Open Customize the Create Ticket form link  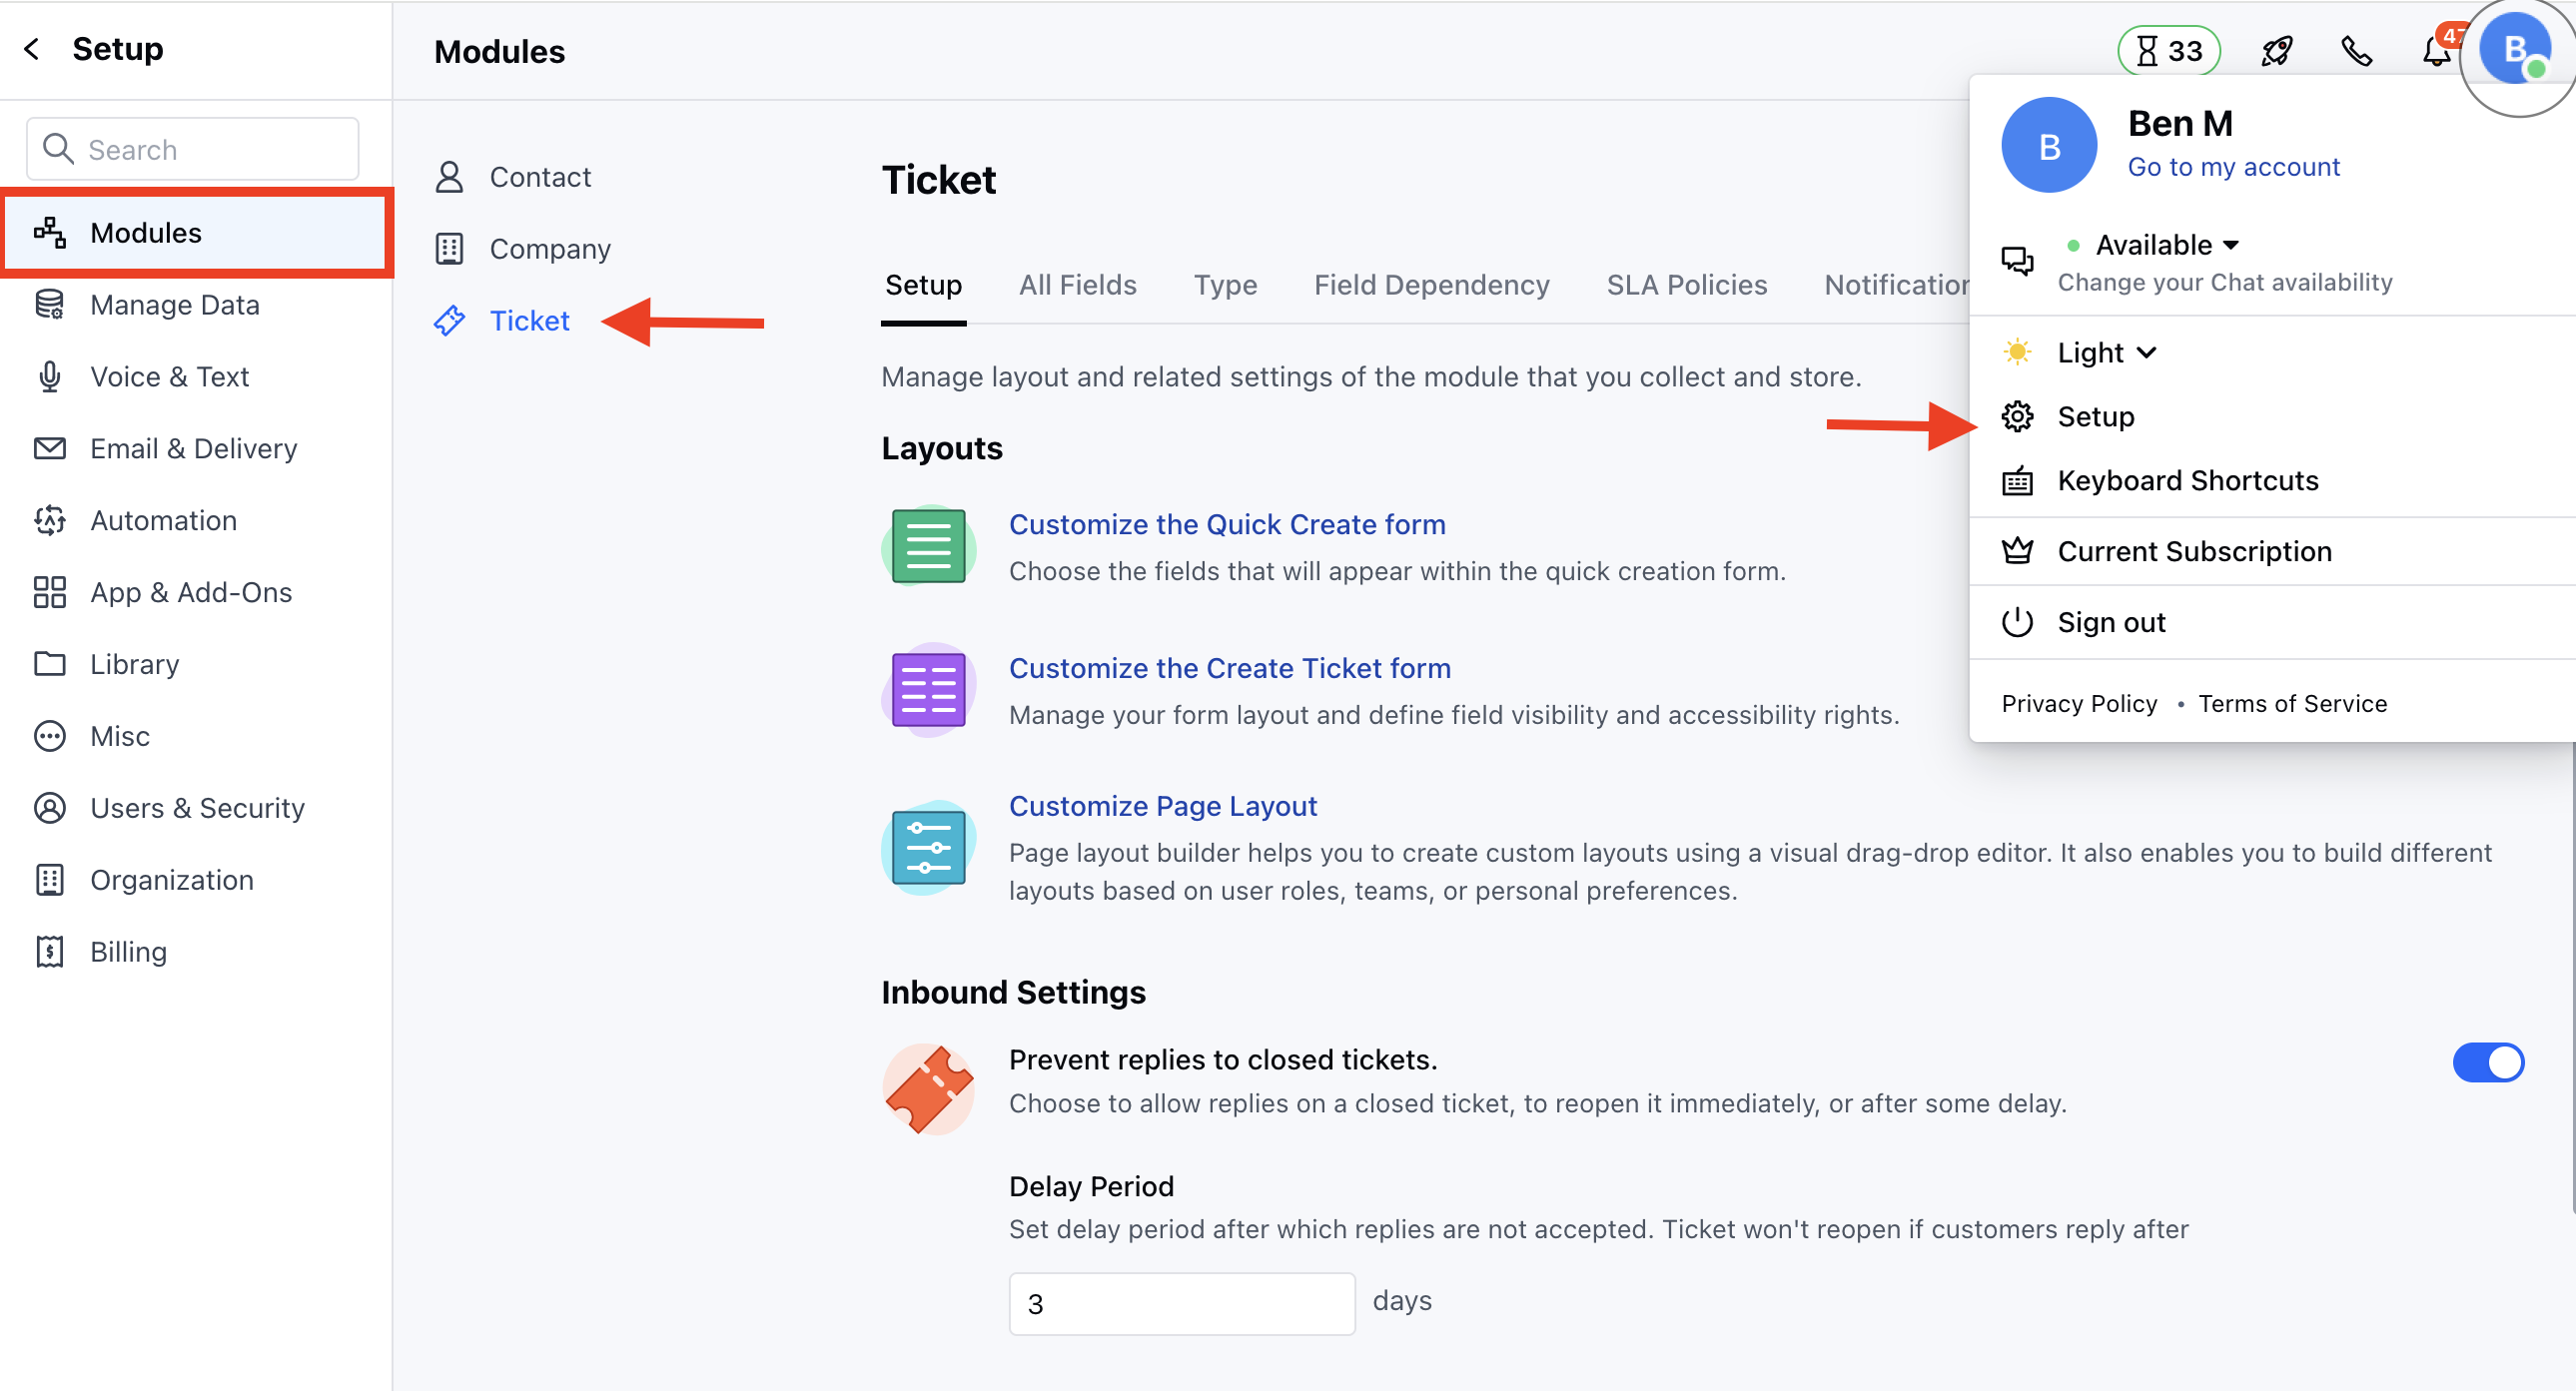pyautogui.click(x=1229, y=668)
